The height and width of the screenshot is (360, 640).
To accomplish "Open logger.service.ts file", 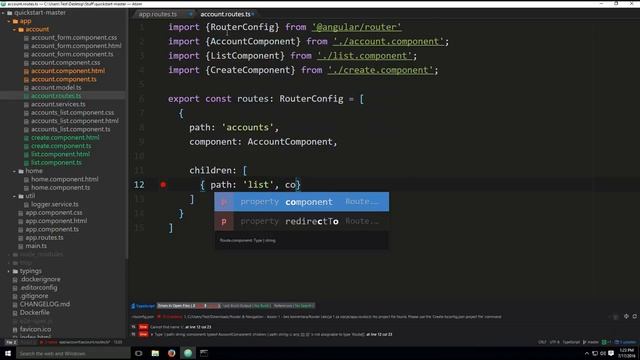I will coord(55,204).
